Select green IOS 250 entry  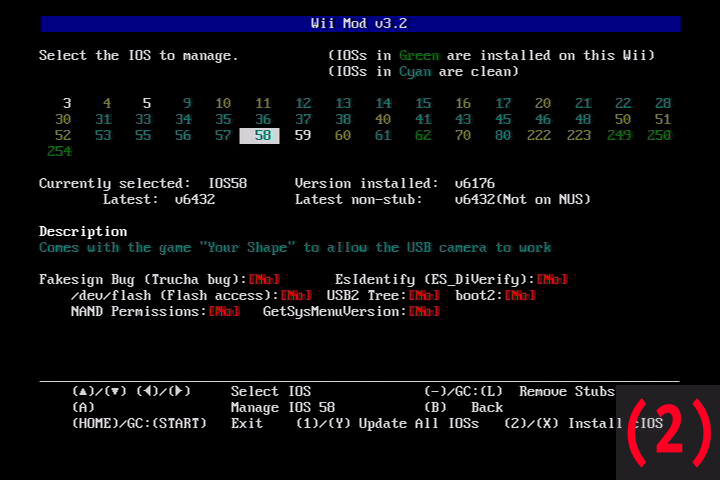tap(659, 136)
